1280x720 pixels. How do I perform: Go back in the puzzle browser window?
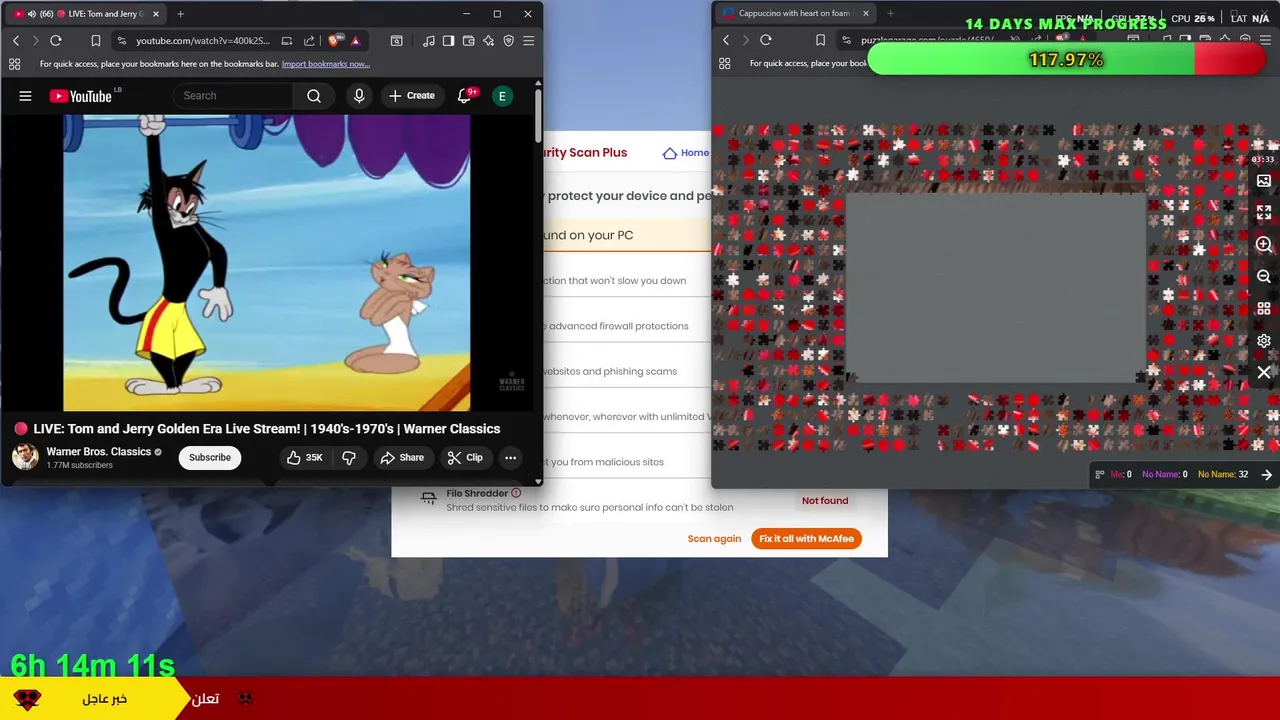726,40
